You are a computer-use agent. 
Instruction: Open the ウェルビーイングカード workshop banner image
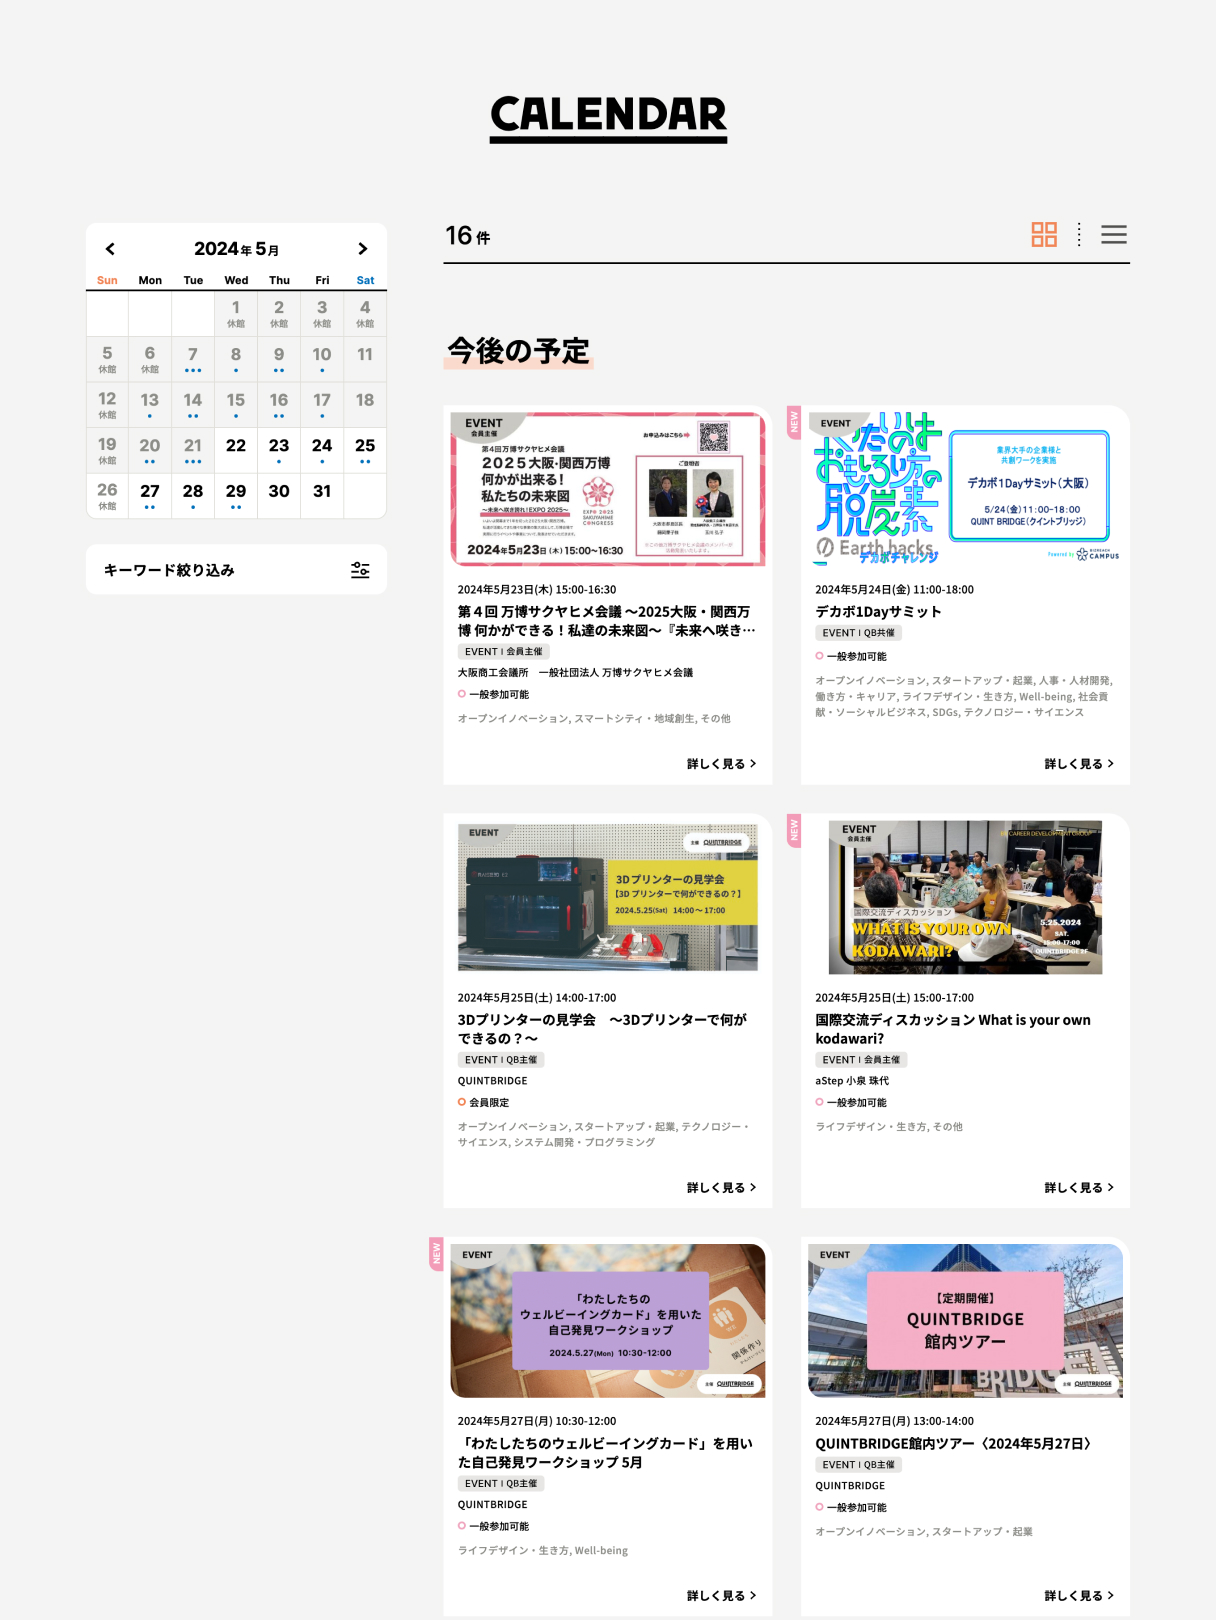click(x=607, y=1320)
